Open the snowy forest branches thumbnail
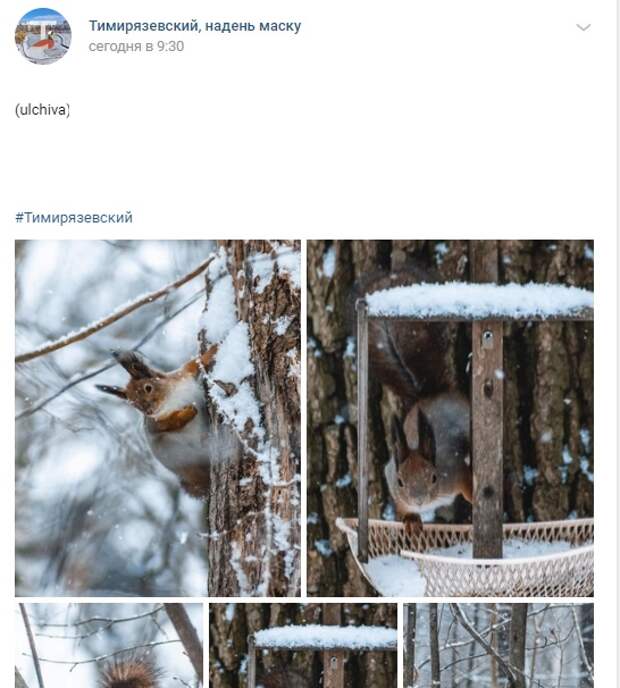This screenshot has height=688, width=620. point(498,645)
